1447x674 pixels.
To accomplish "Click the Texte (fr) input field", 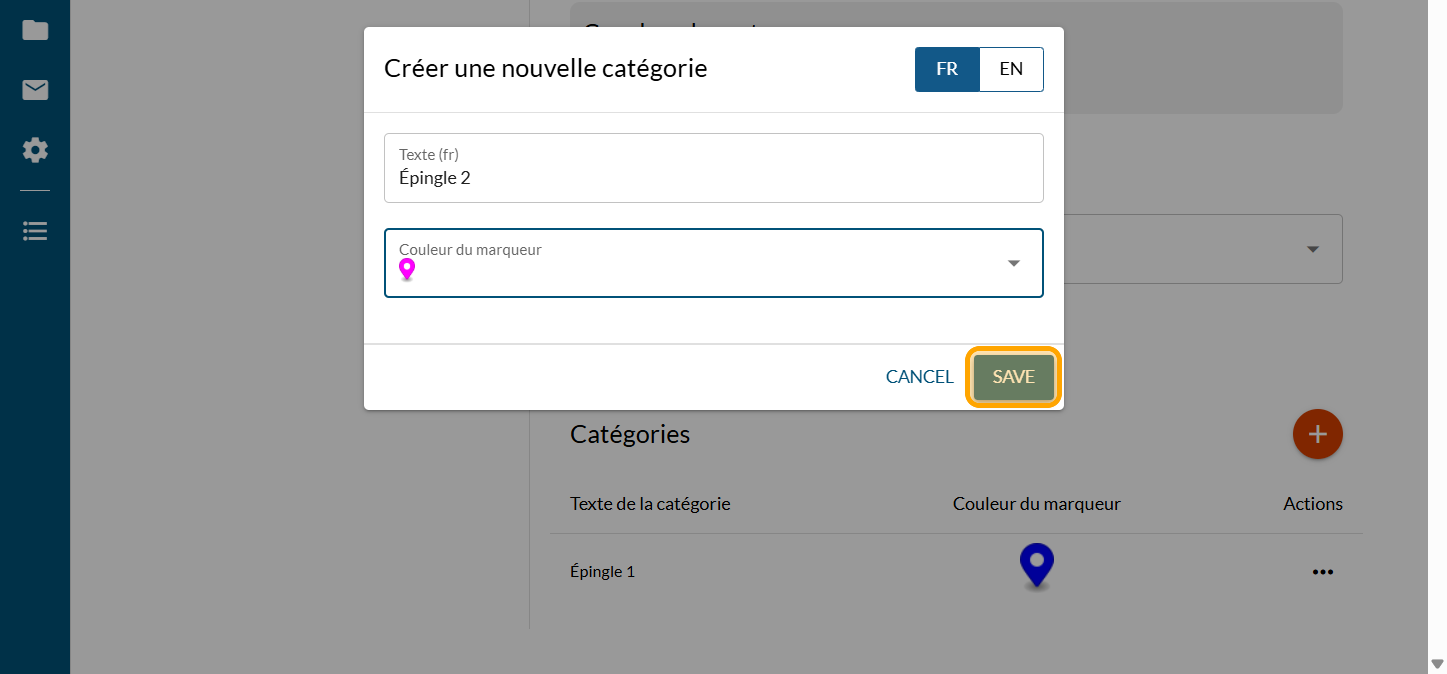I will (x=713, y=178).
